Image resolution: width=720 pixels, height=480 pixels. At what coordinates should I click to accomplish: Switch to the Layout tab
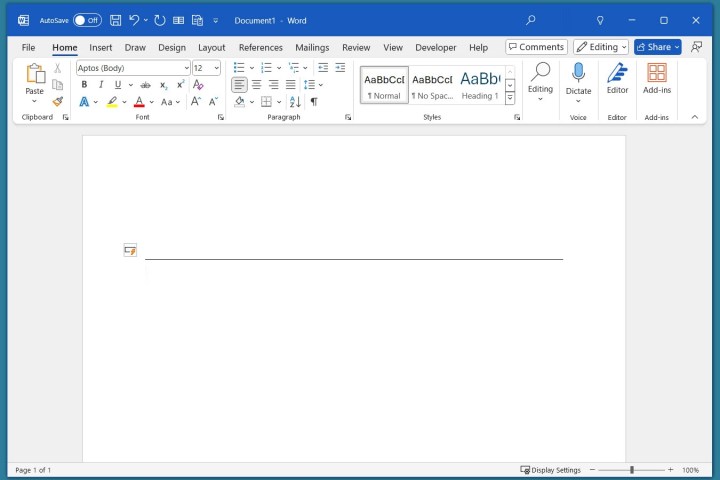pyautogui.click(x=211, y=47)
